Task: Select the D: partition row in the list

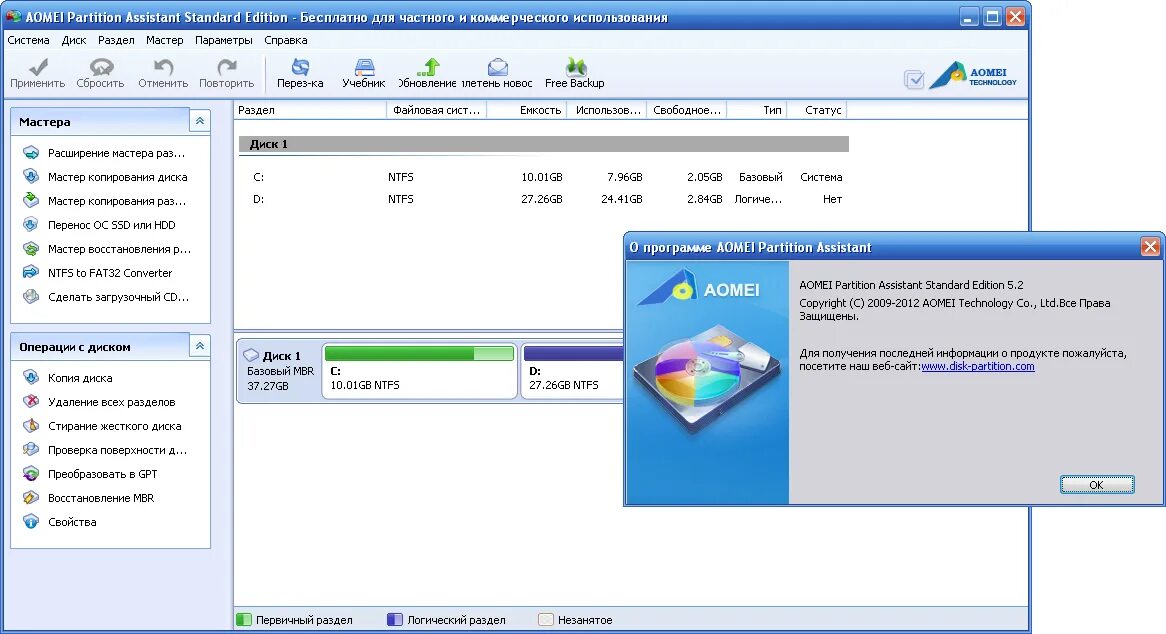Action: 544,199
